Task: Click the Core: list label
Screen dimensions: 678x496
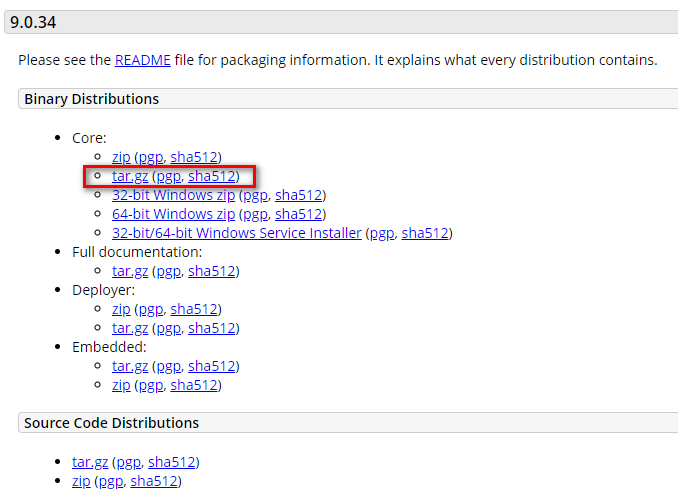Action: tap(89, 138)
